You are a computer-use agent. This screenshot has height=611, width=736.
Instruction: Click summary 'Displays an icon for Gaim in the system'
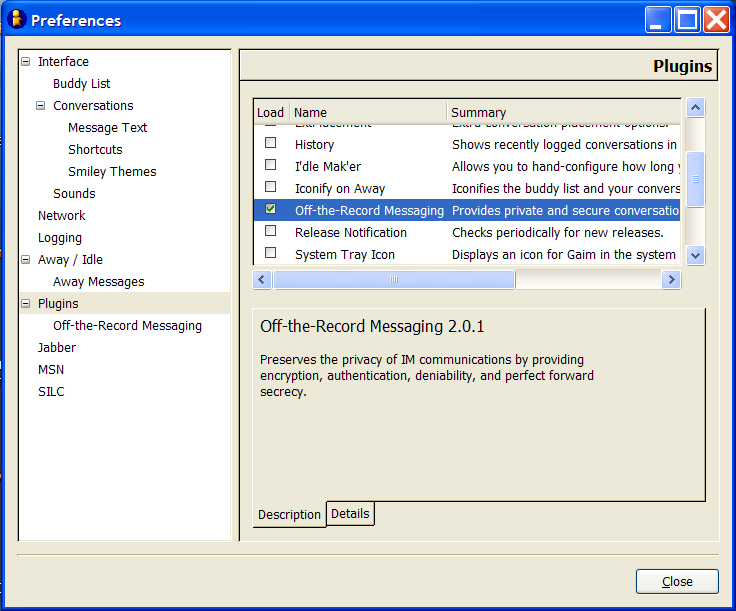point(563,255)
